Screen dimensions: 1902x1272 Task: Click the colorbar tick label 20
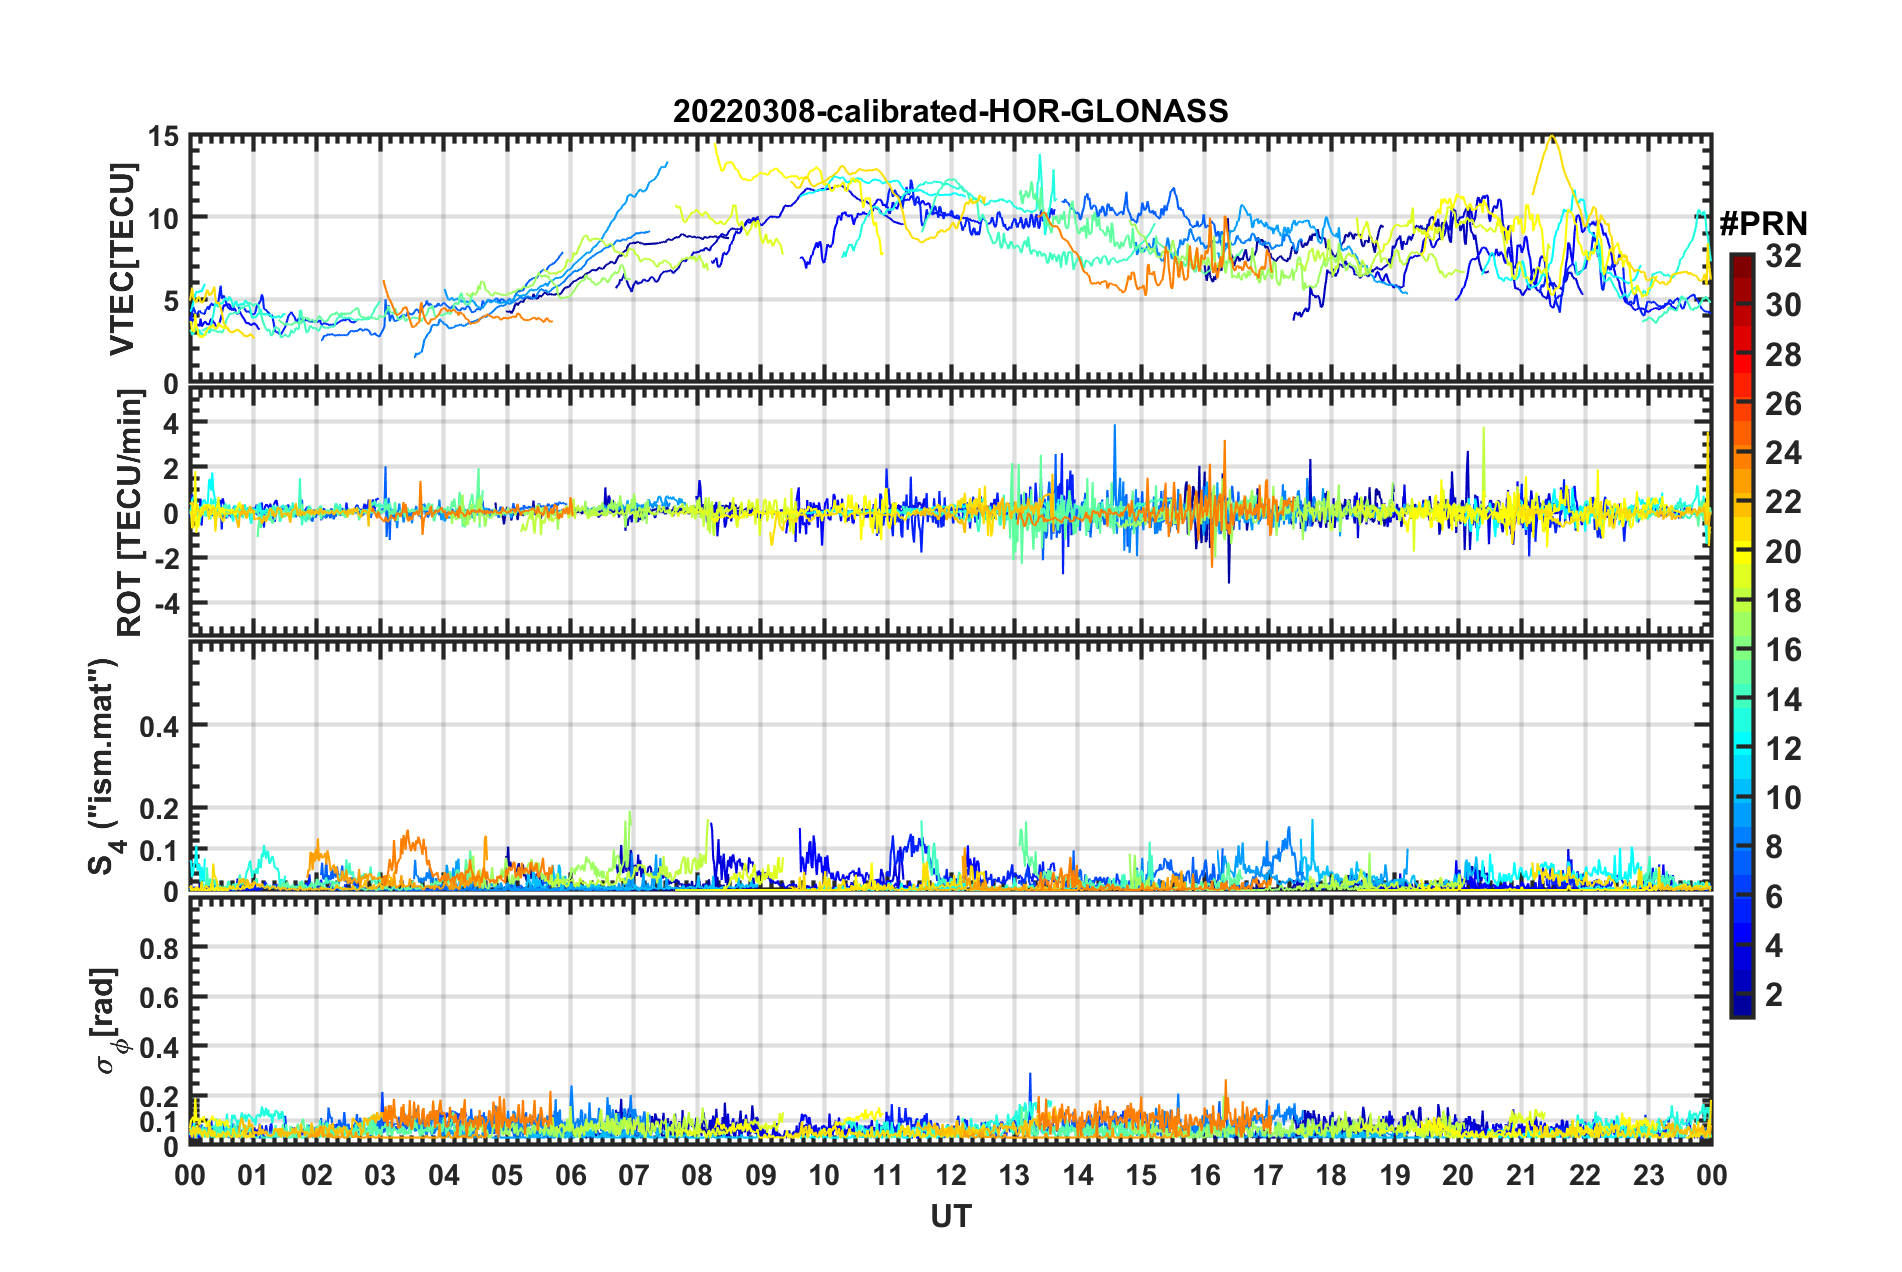(1783, 552)
